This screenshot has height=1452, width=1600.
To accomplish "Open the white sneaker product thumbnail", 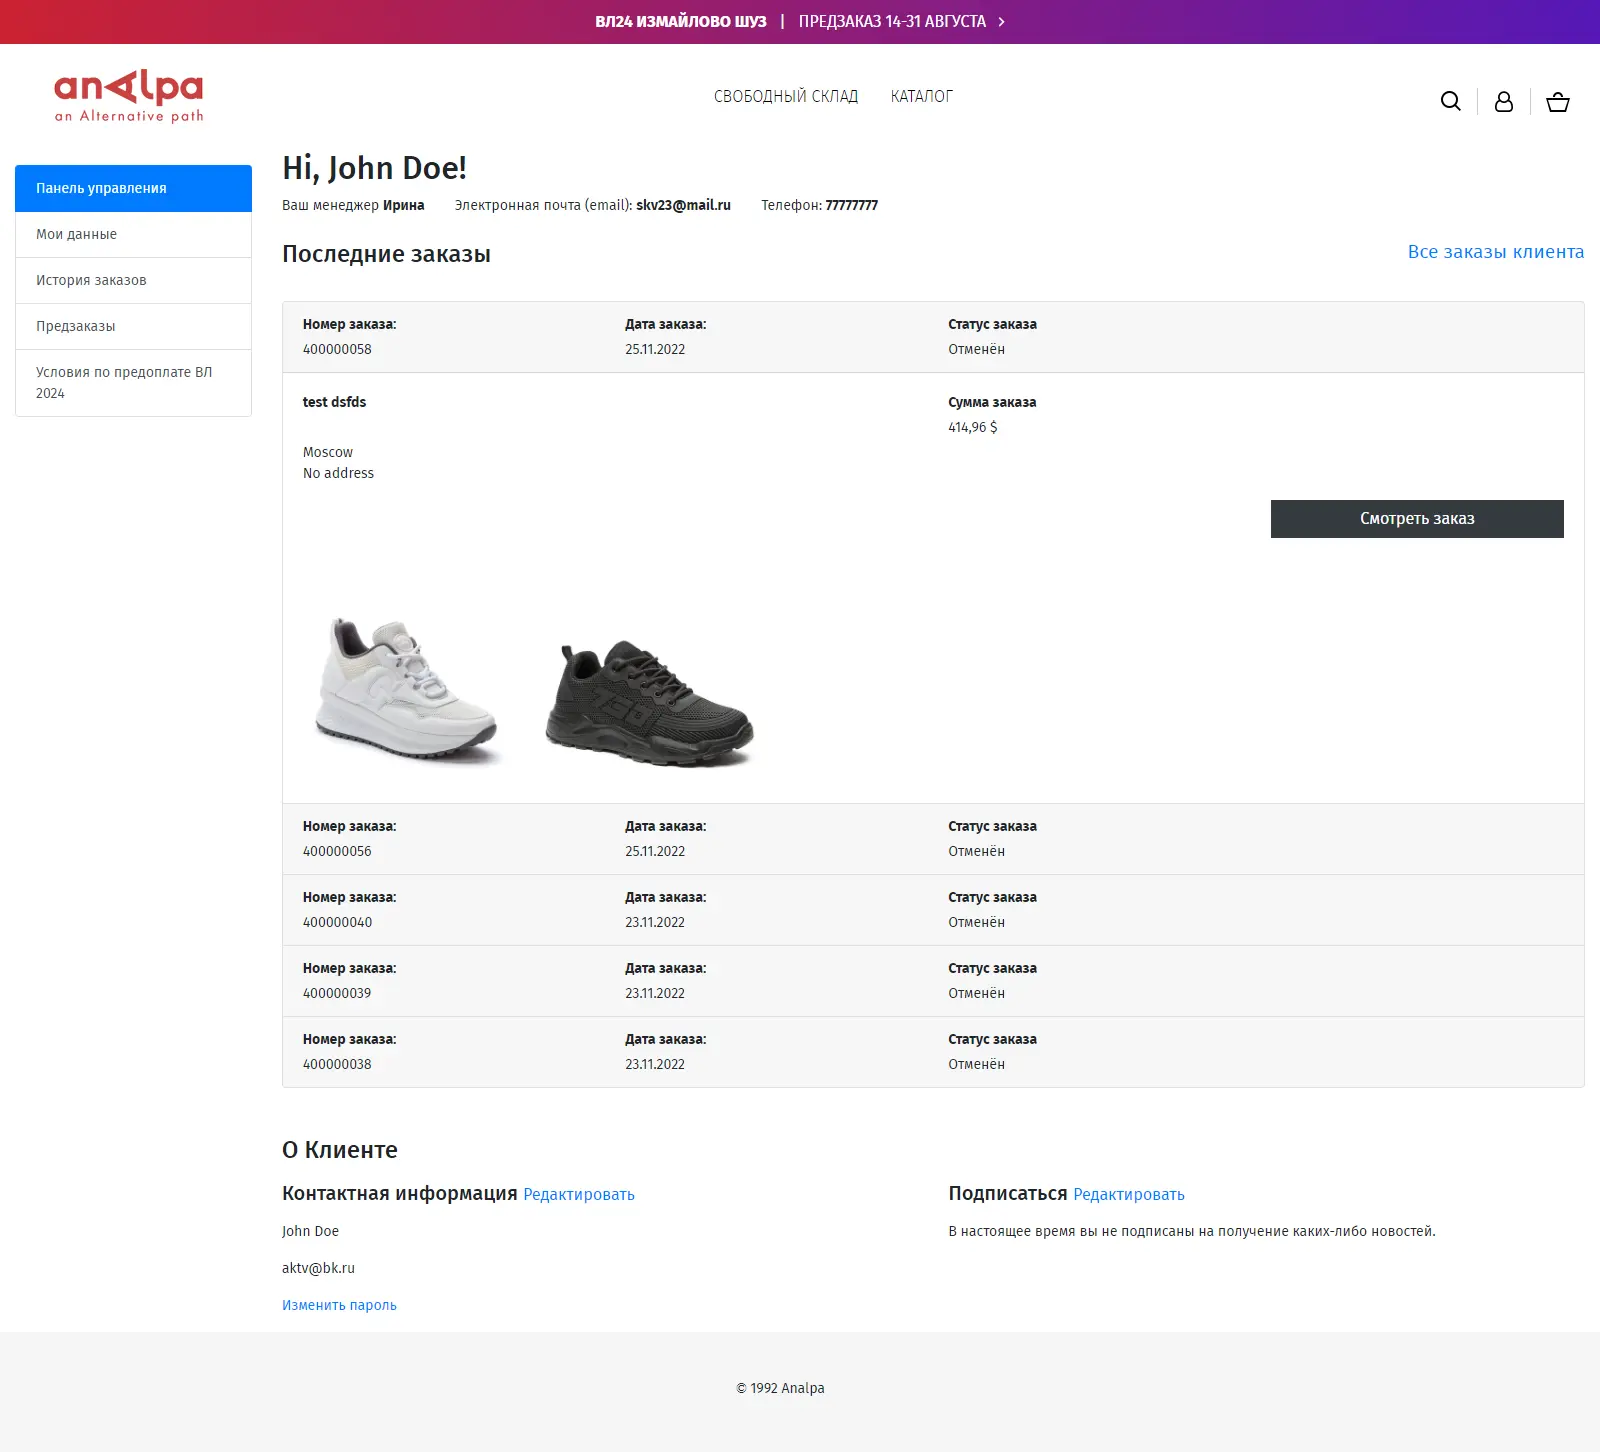I will click(406, 689).
